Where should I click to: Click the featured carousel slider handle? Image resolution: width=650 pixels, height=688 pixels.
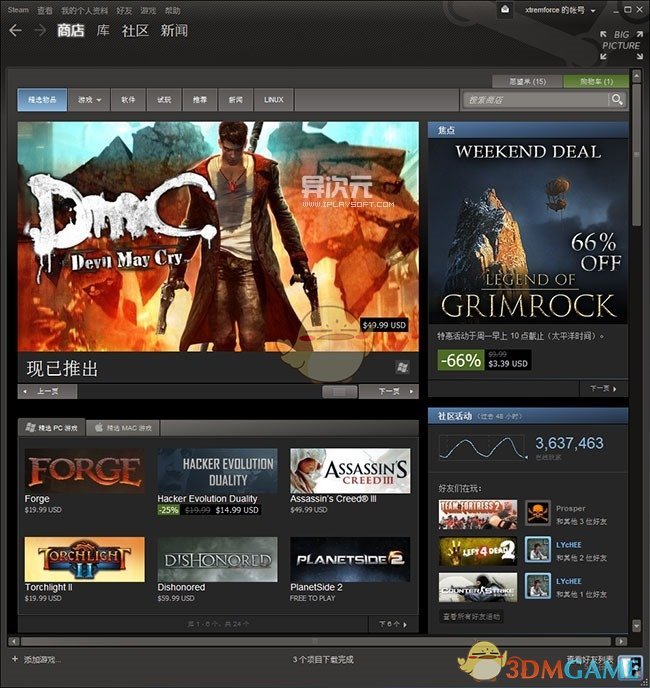pos(339,392)
